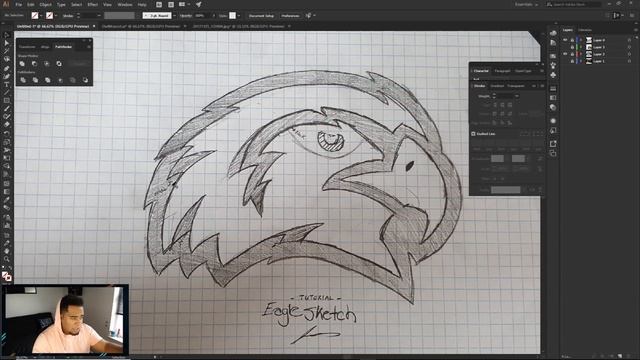Open the graphic Style dropdown arrow
This screenshot has height=360, width=640.
pyautogui.click(x=238, y=16)
